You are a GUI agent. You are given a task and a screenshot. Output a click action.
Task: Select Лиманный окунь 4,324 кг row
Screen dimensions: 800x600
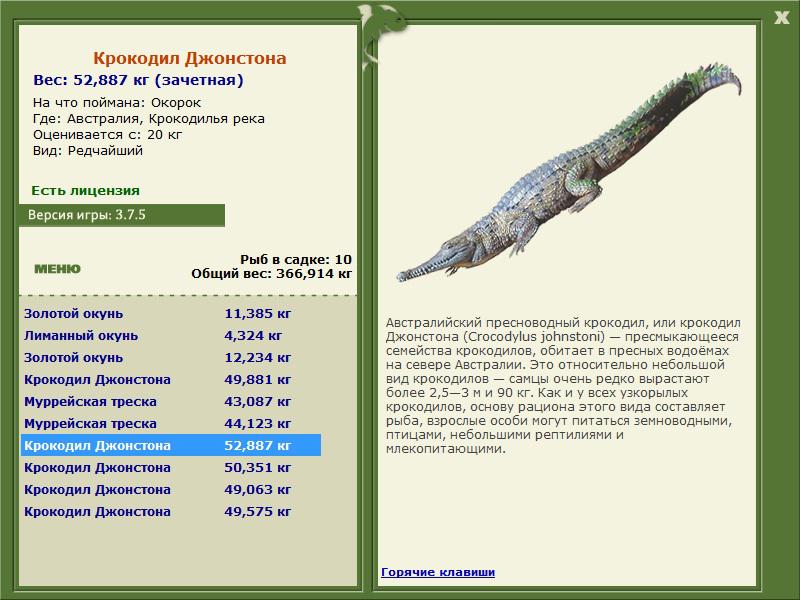171,335
